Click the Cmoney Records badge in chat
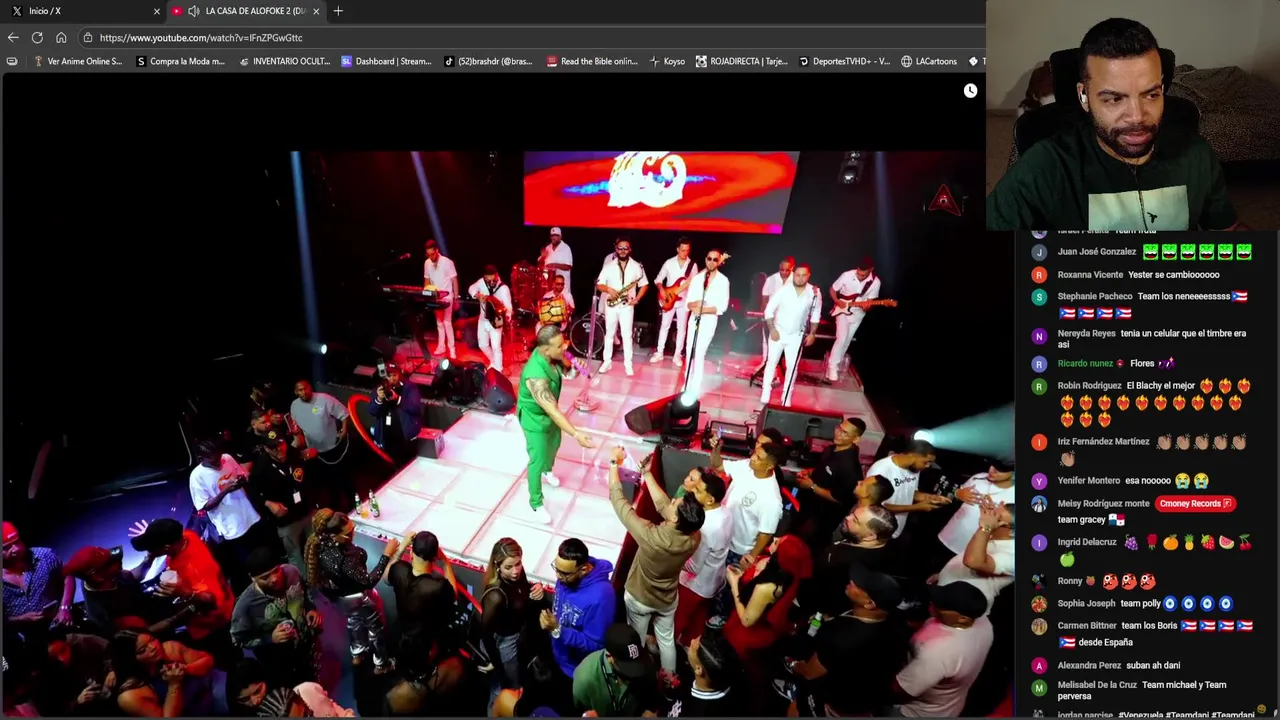The image size is (1280, 720). (1196, 504)
